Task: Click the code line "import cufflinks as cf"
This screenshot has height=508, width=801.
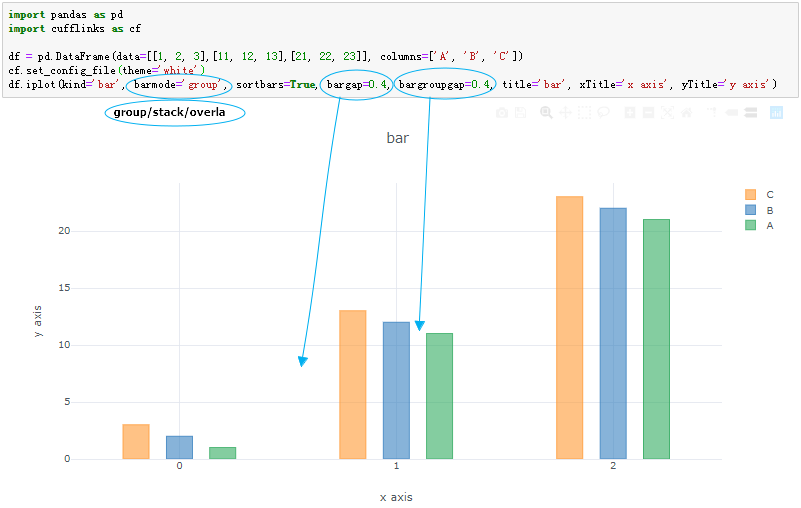Action: (74, 28)
